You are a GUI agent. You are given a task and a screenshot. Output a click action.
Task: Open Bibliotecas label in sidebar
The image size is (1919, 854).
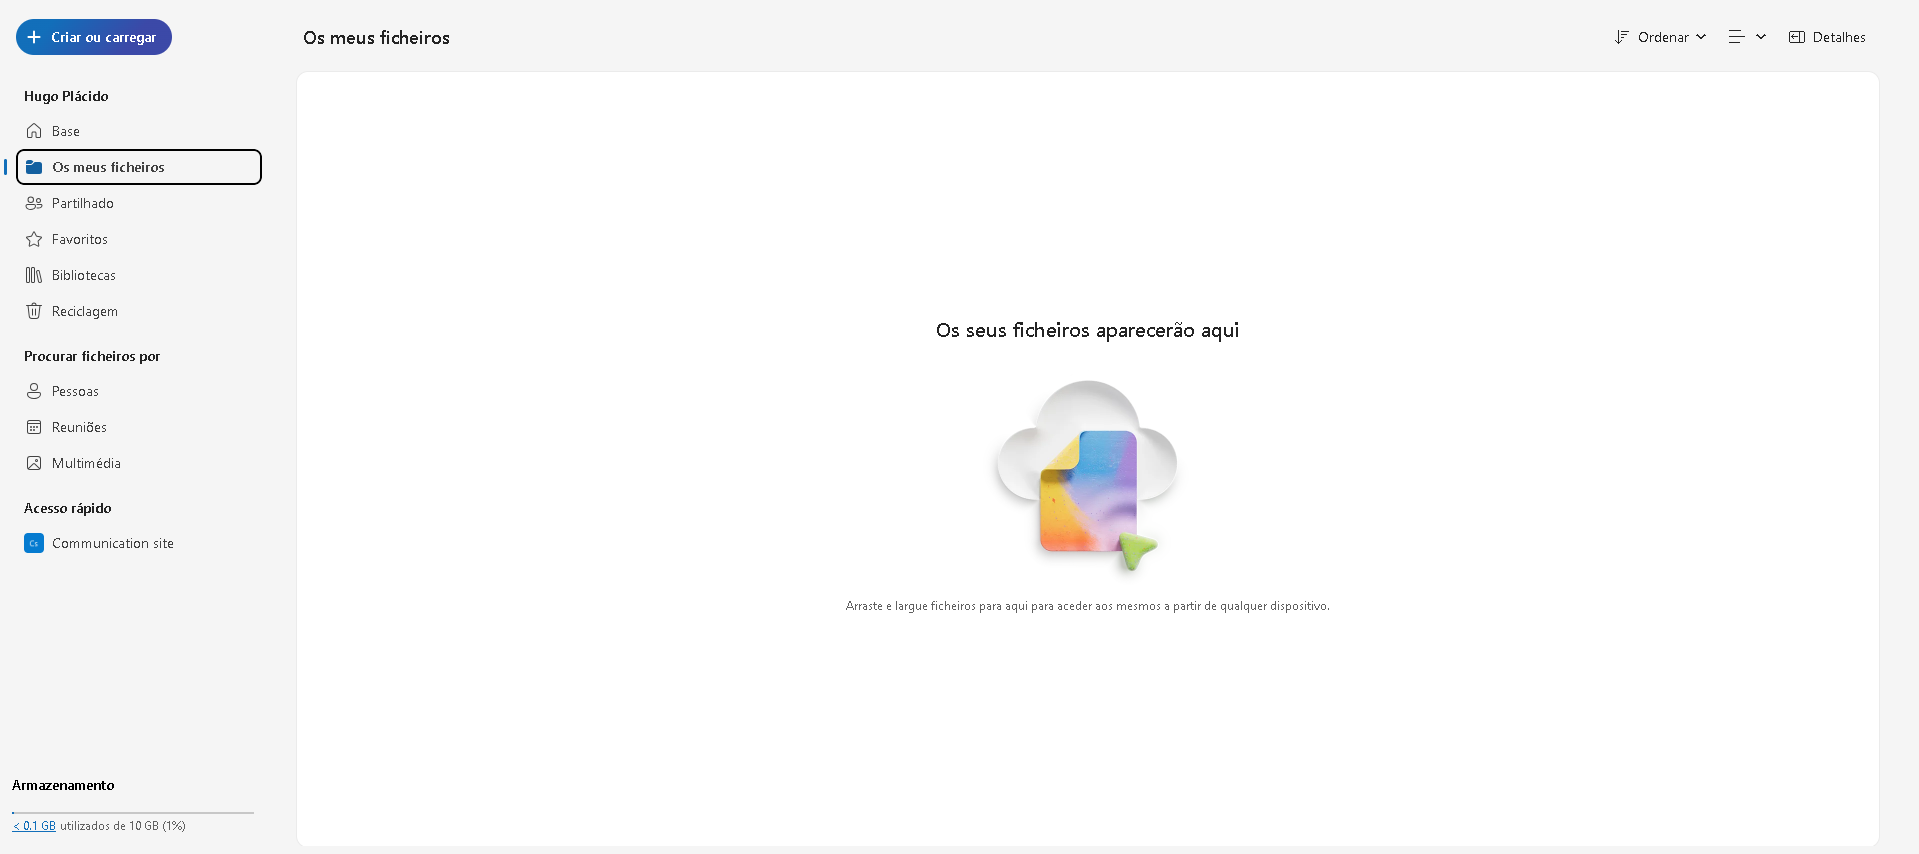pos(84,275)
